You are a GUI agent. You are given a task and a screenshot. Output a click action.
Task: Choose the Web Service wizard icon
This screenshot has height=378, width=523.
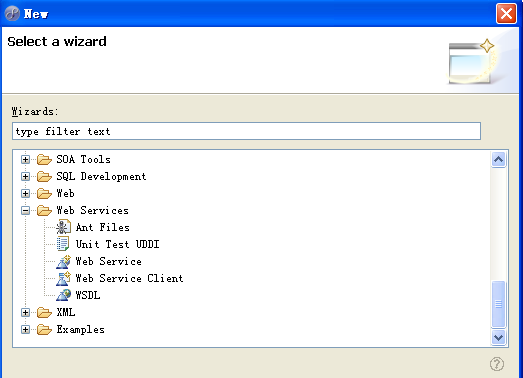pyautogui.click(x=63, y=261)
